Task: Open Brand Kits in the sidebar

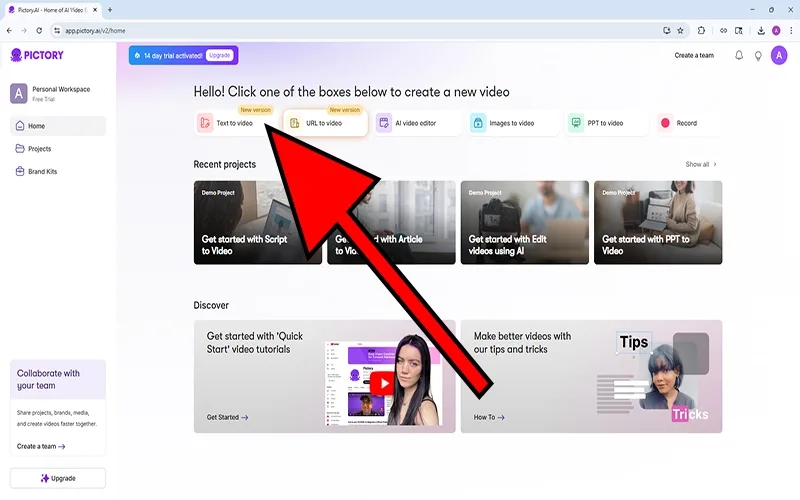Action: tap(42, 172)
